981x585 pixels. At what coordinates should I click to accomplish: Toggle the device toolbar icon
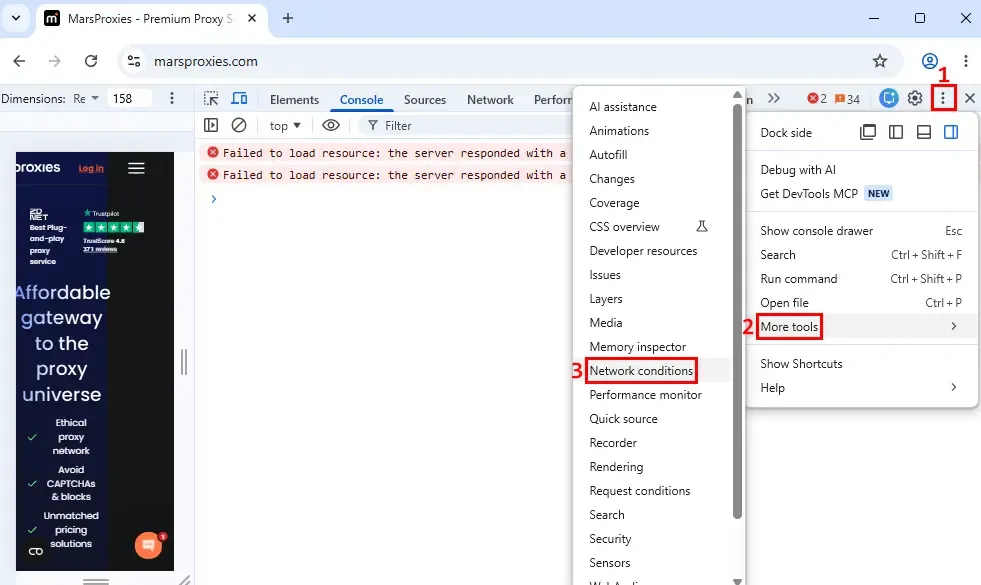coord(239,99)
